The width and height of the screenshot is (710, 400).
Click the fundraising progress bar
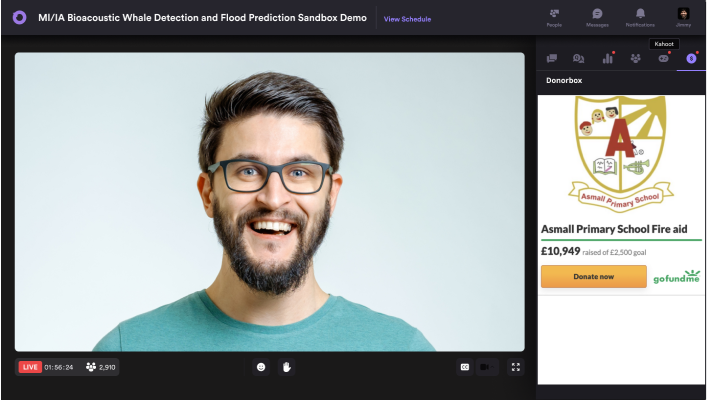click(x=621, y=240)
